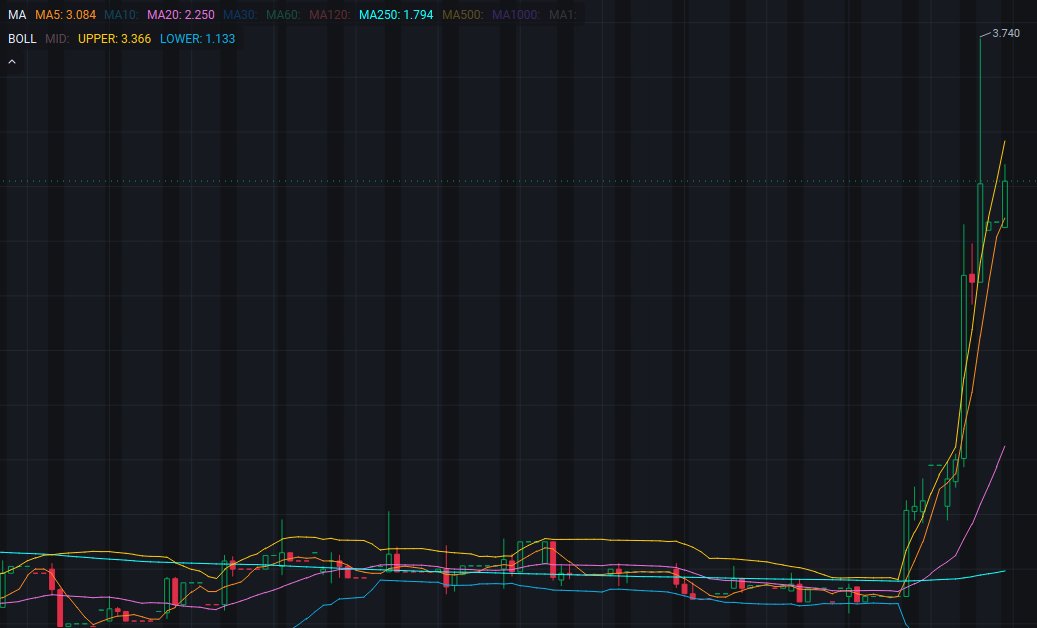
Task: Toggle the dimmed MA60 line label
Action: click(x=283, y=15)
